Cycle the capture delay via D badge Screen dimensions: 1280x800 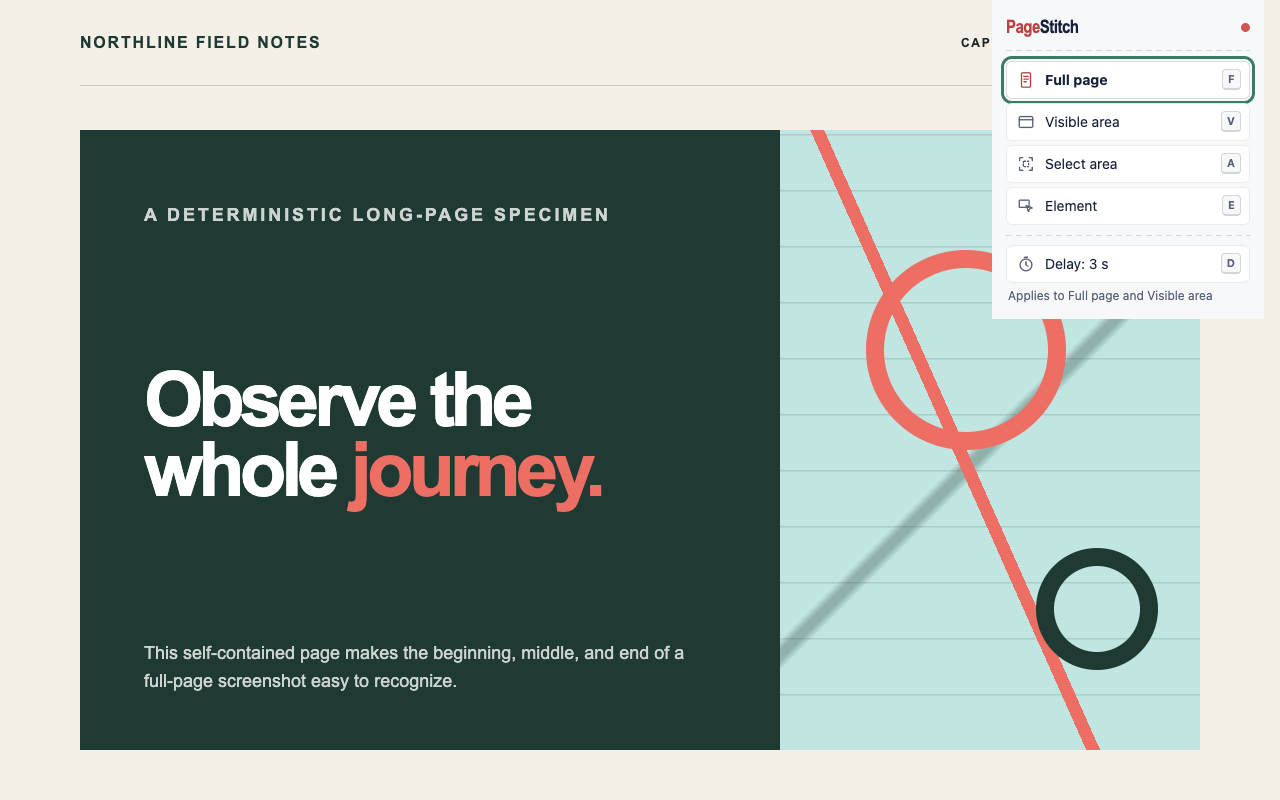pos(1231,263)
